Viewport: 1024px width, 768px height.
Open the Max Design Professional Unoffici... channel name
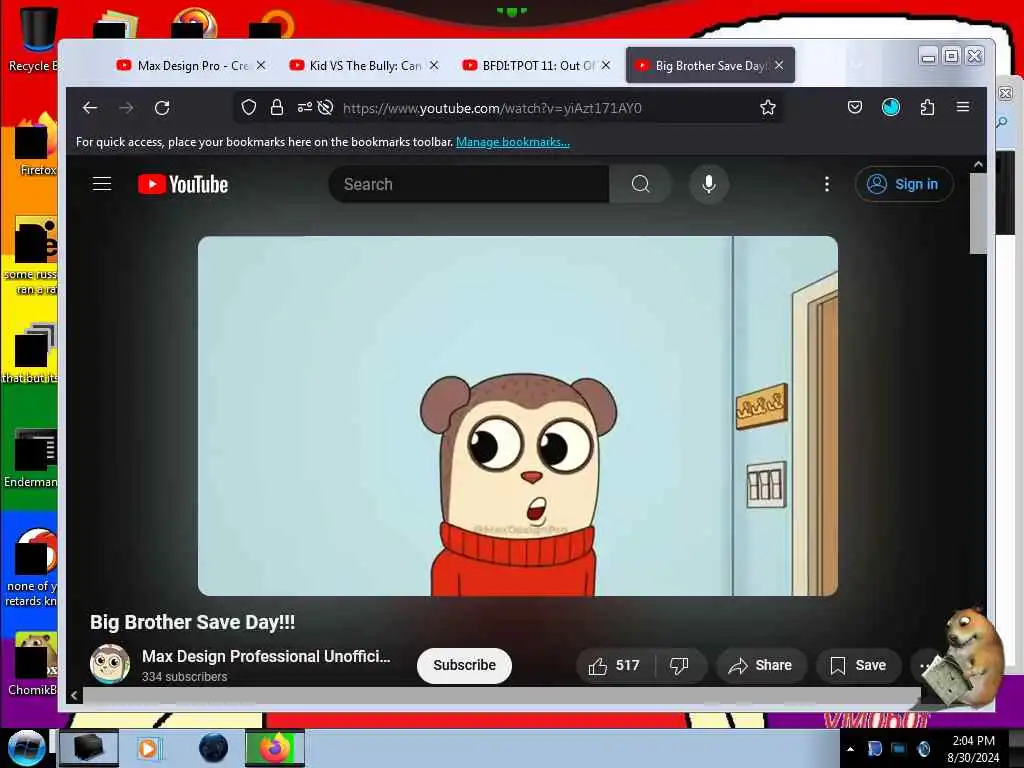(x=266, y=656)
